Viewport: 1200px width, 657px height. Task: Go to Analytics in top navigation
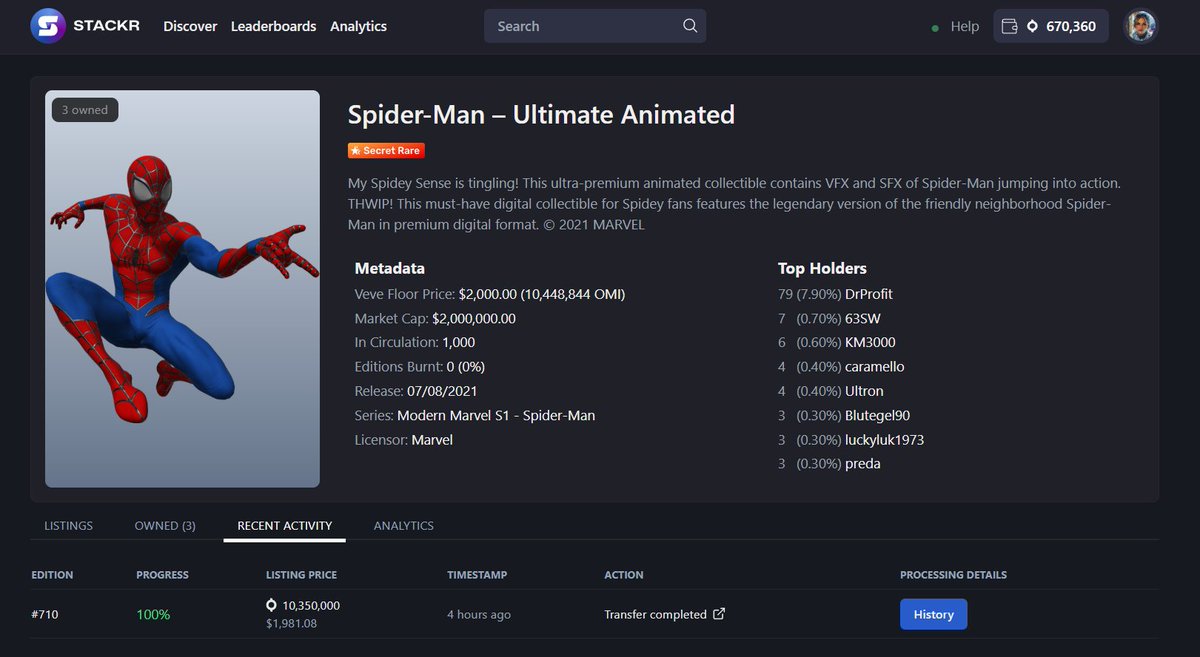pyautogui.click(x=358, y=26)
